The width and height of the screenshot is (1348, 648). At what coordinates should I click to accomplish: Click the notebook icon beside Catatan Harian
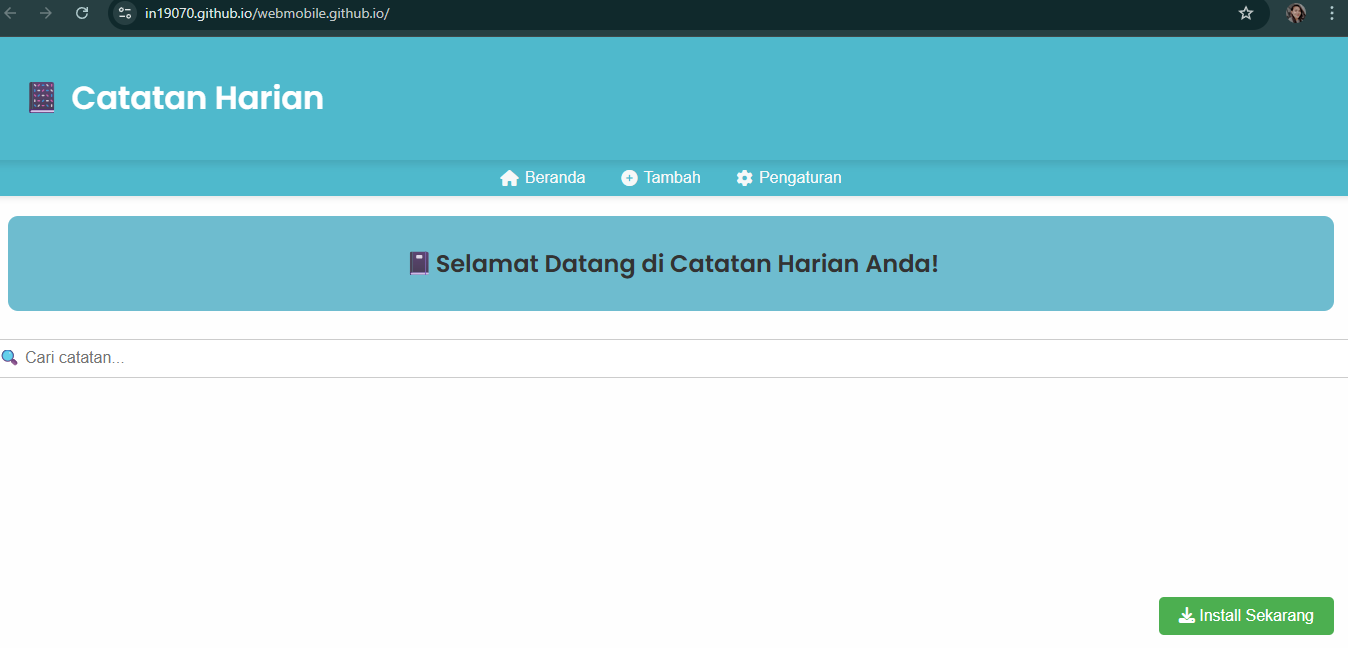[x=42, y=98]
